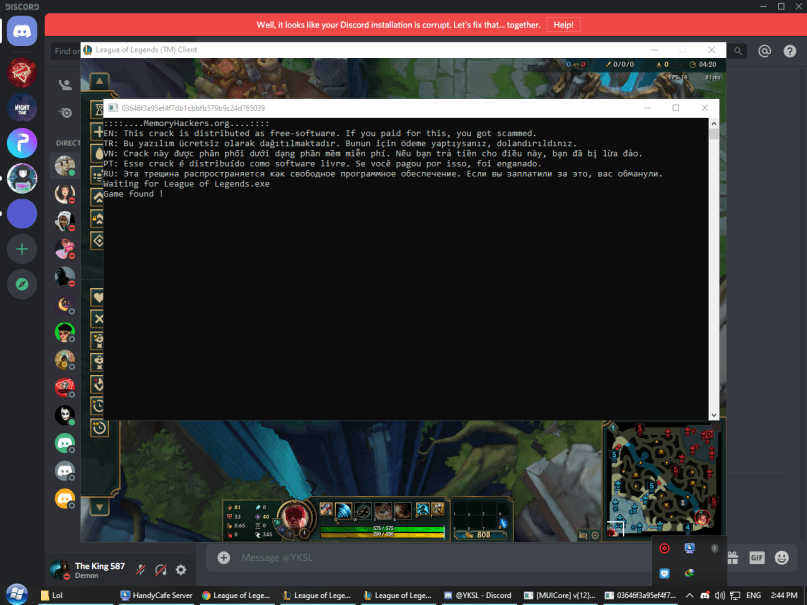
Task: Click the green health bar 575/575
Action: coord(382,528)
